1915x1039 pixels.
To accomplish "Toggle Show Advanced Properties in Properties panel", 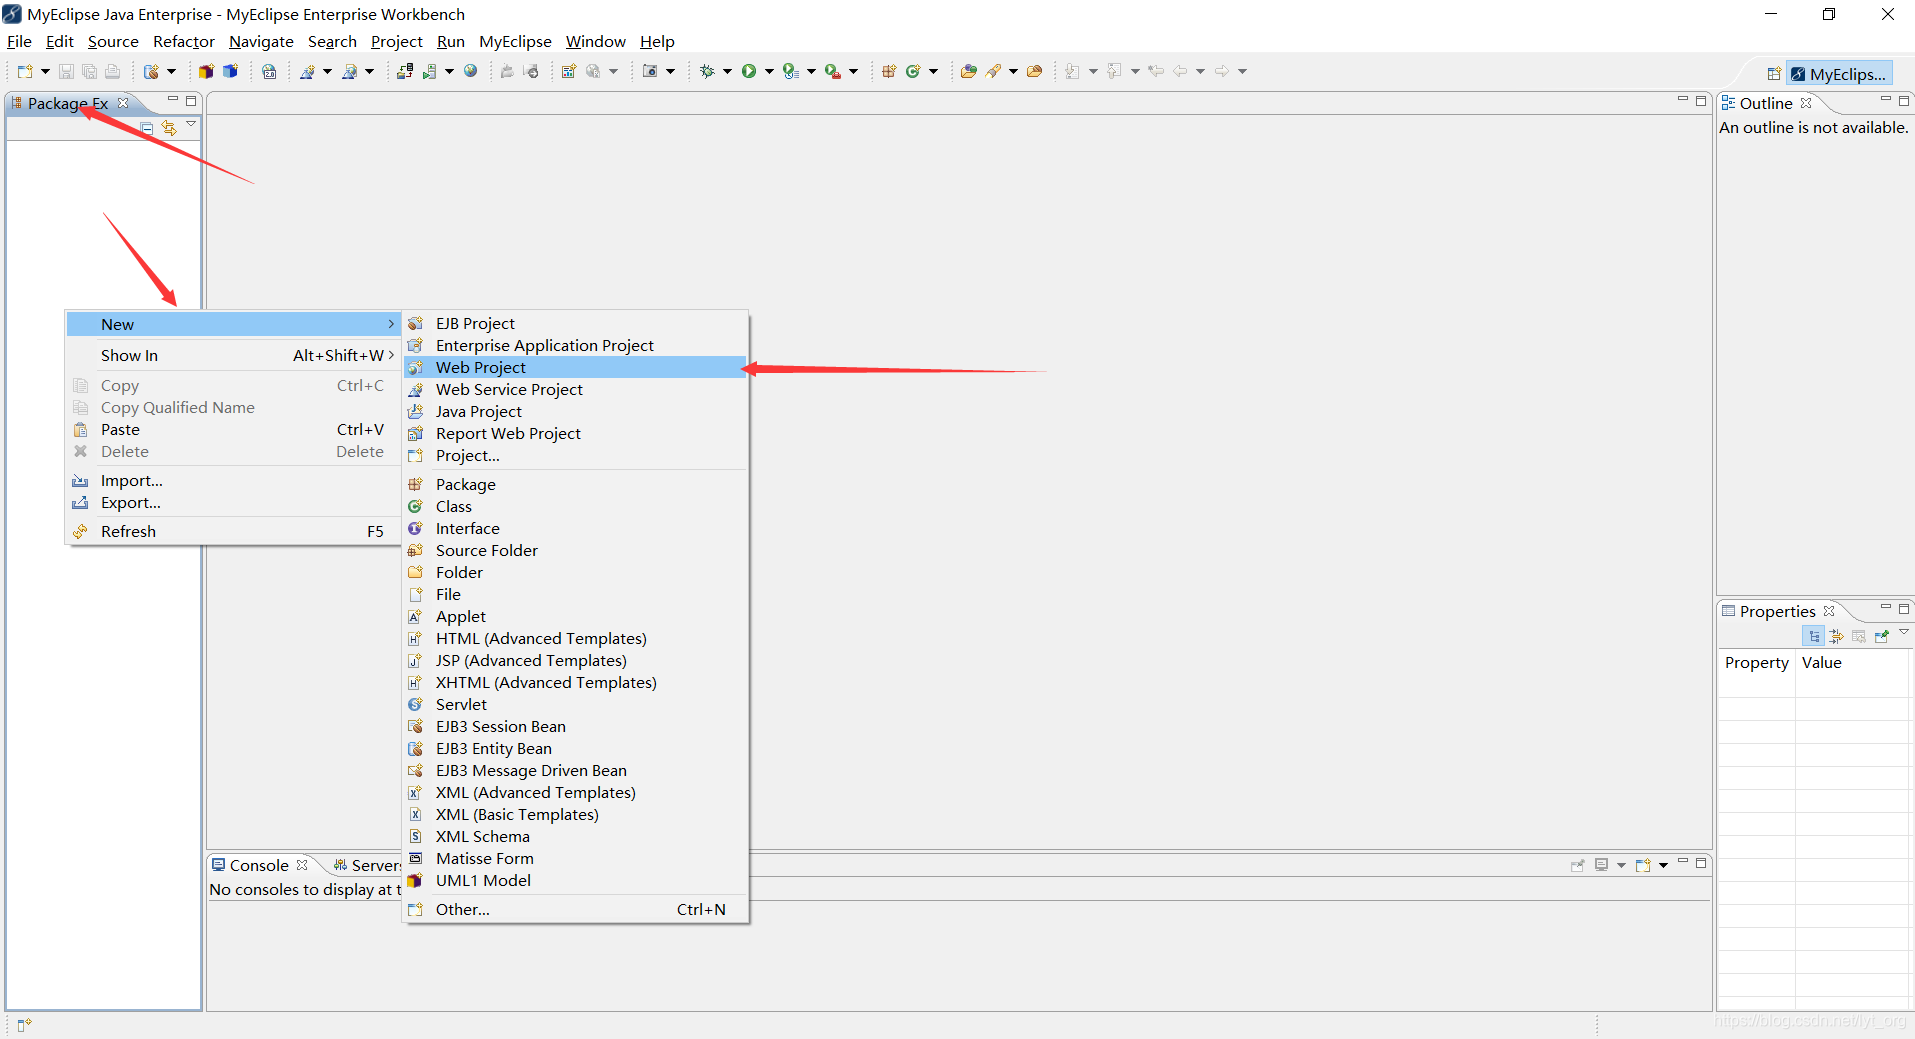I will pos(1837,636).
